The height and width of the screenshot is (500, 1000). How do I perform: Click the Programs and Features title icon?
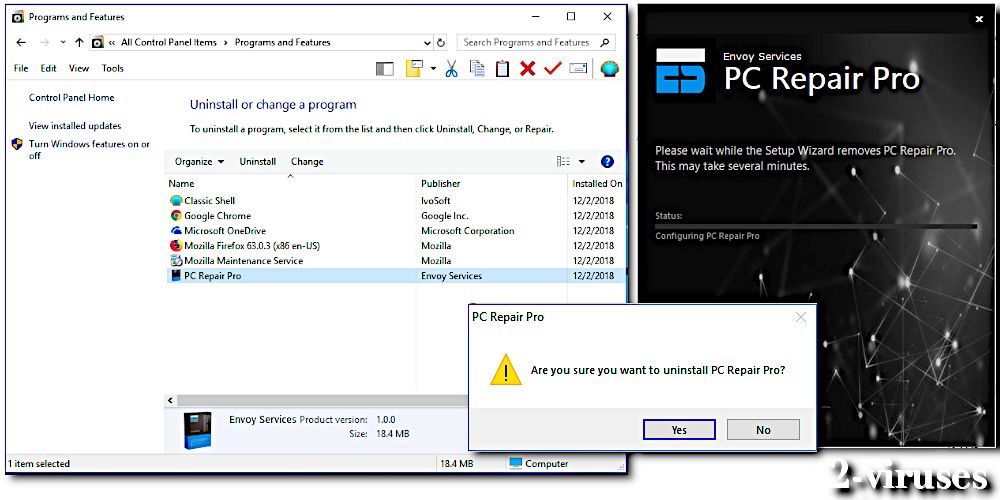coord(18,17)
